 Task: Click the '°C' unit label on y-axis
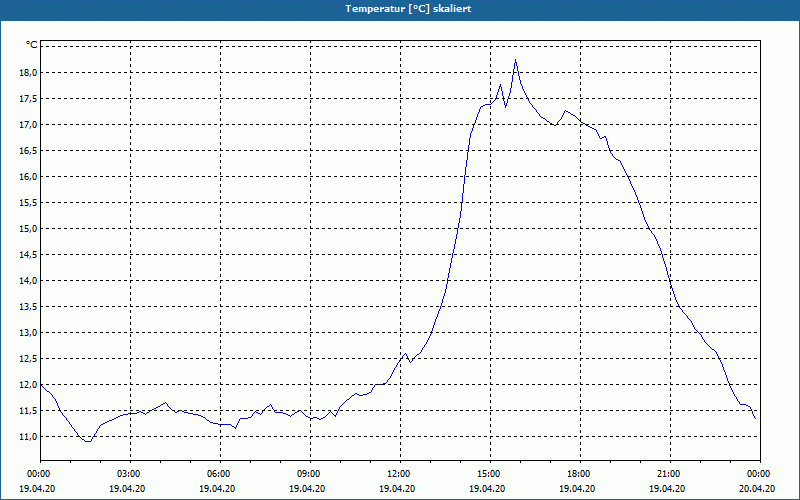32,45
